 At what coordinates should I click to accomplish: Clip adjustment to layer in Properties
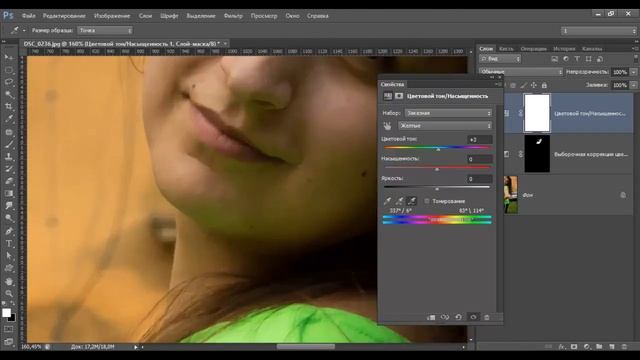point(431,317)
